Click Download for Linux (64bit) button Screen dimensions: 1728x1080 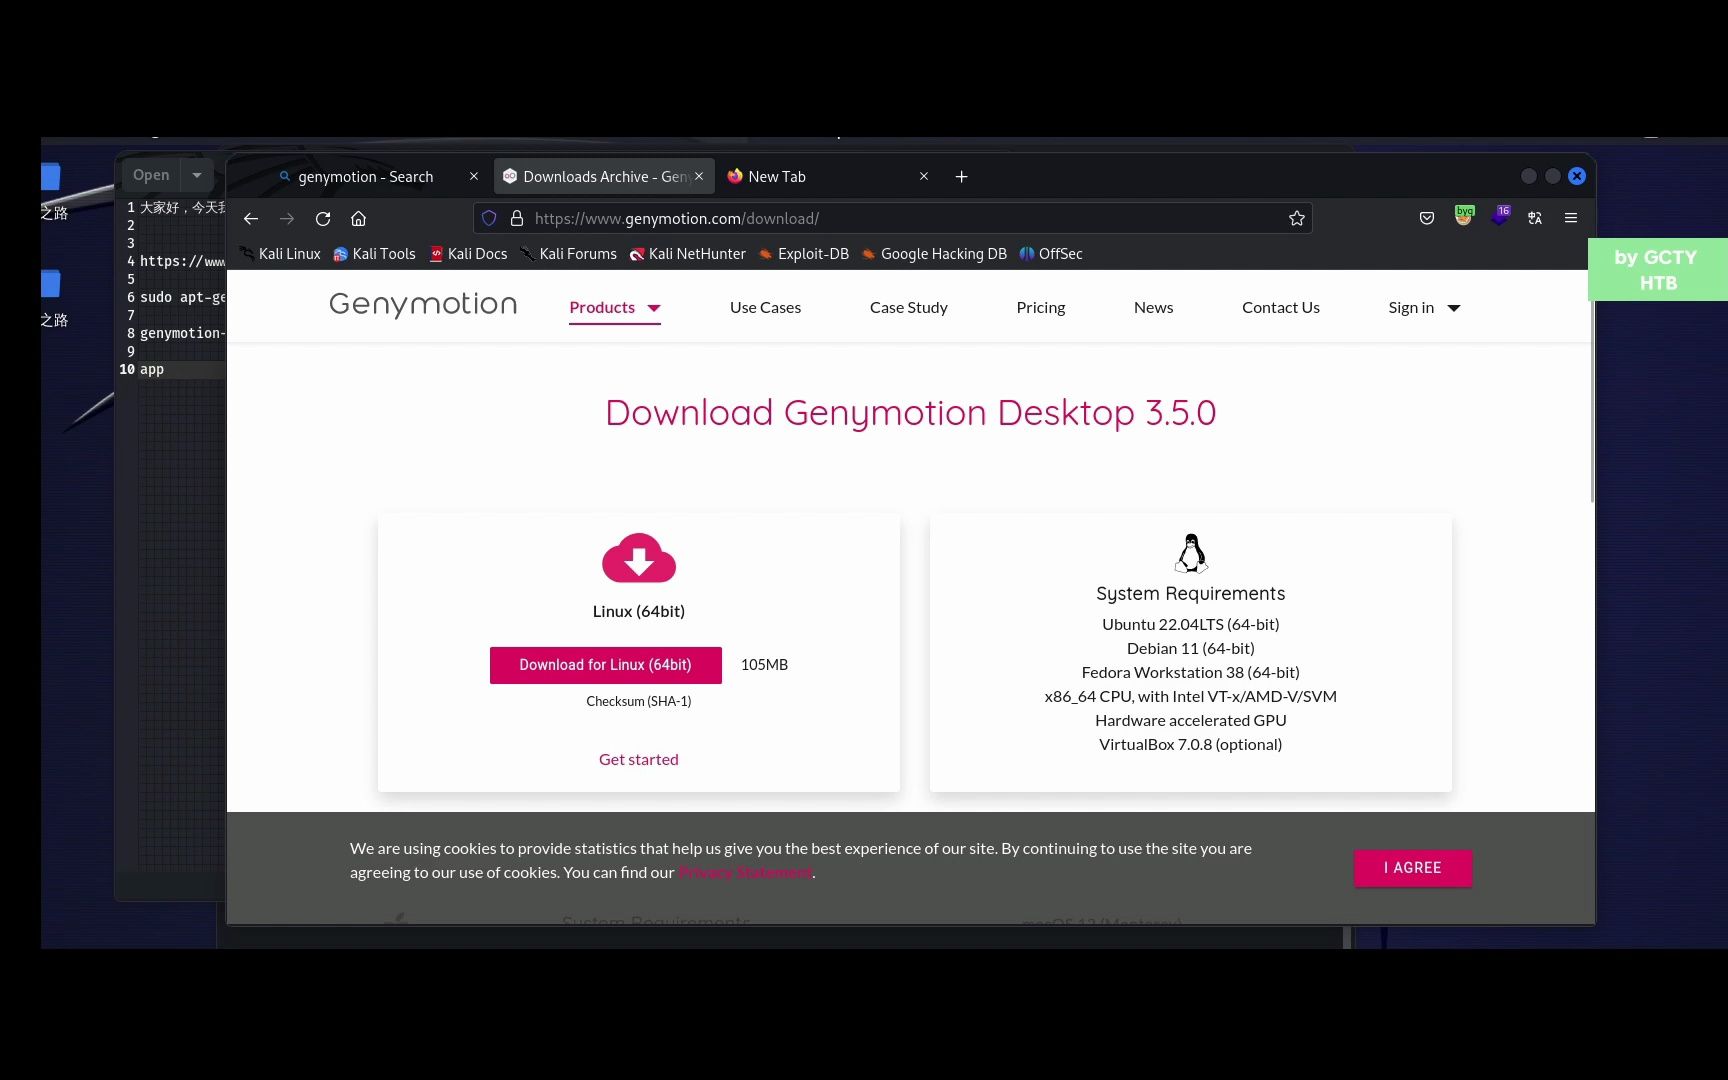[x=605, y=665]
